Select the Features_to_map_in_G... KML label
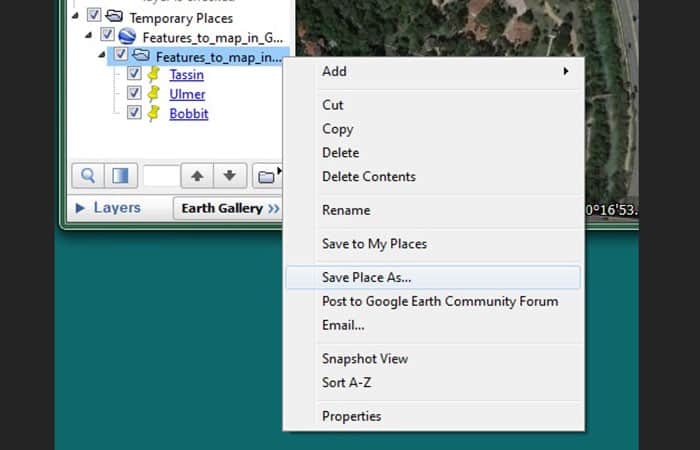This screenshot has width=700, height=450. pyautogui.click(x=212, y=38)
